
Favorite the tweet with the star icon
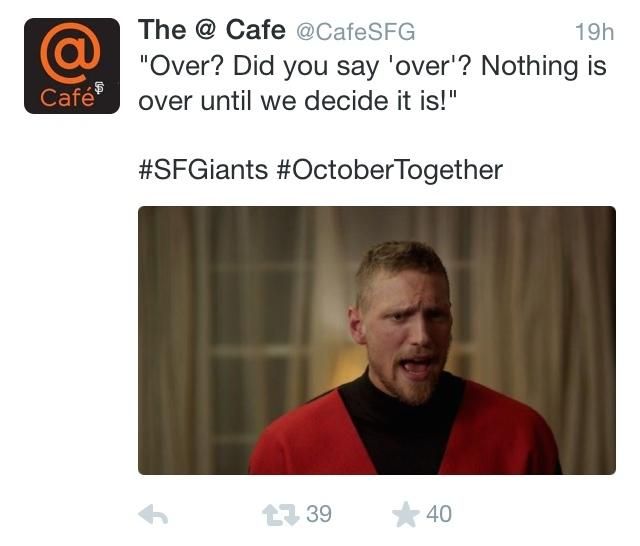click(405, 514)
